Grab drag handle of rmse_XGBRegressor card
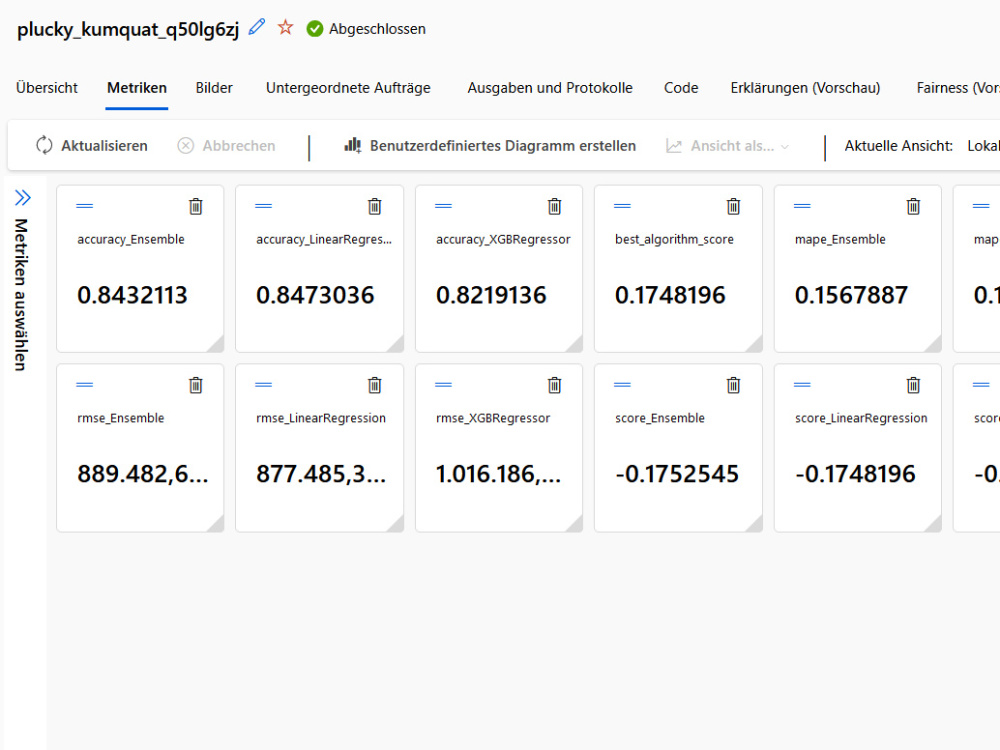 coord(443,385)
